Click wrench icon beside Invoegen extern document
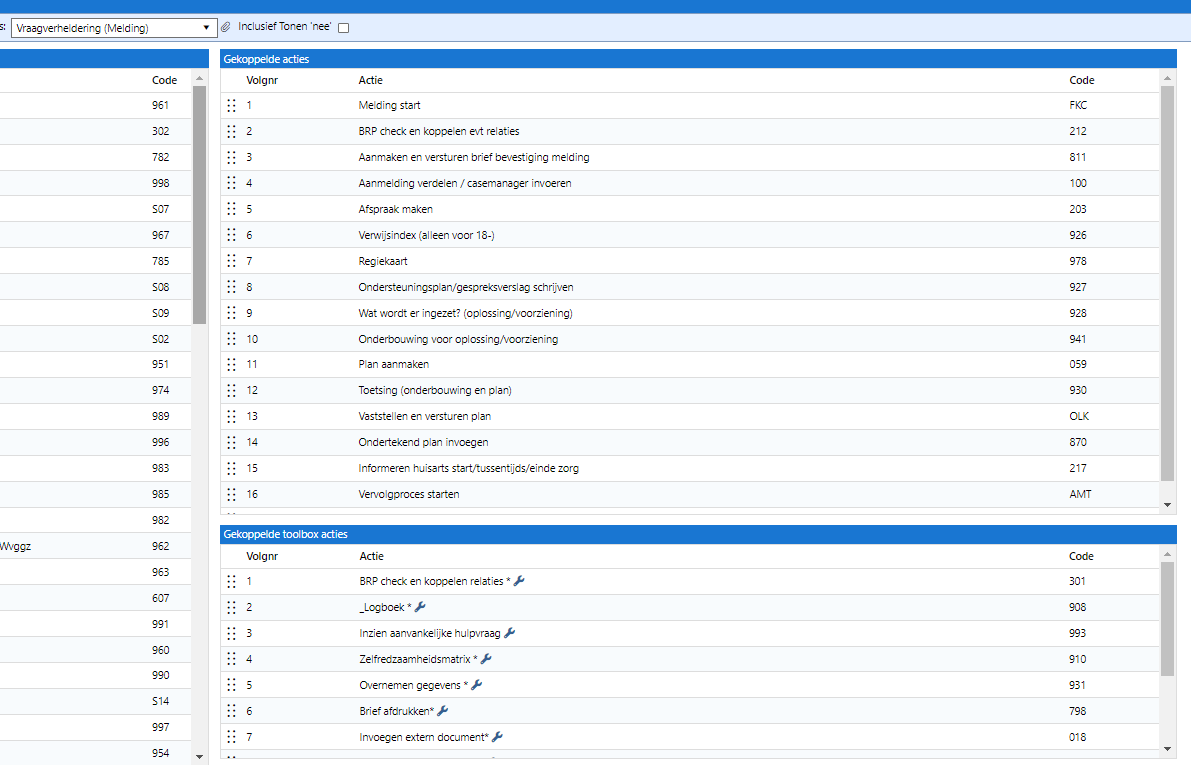1191x765 pixels. [x=497, y=737]
